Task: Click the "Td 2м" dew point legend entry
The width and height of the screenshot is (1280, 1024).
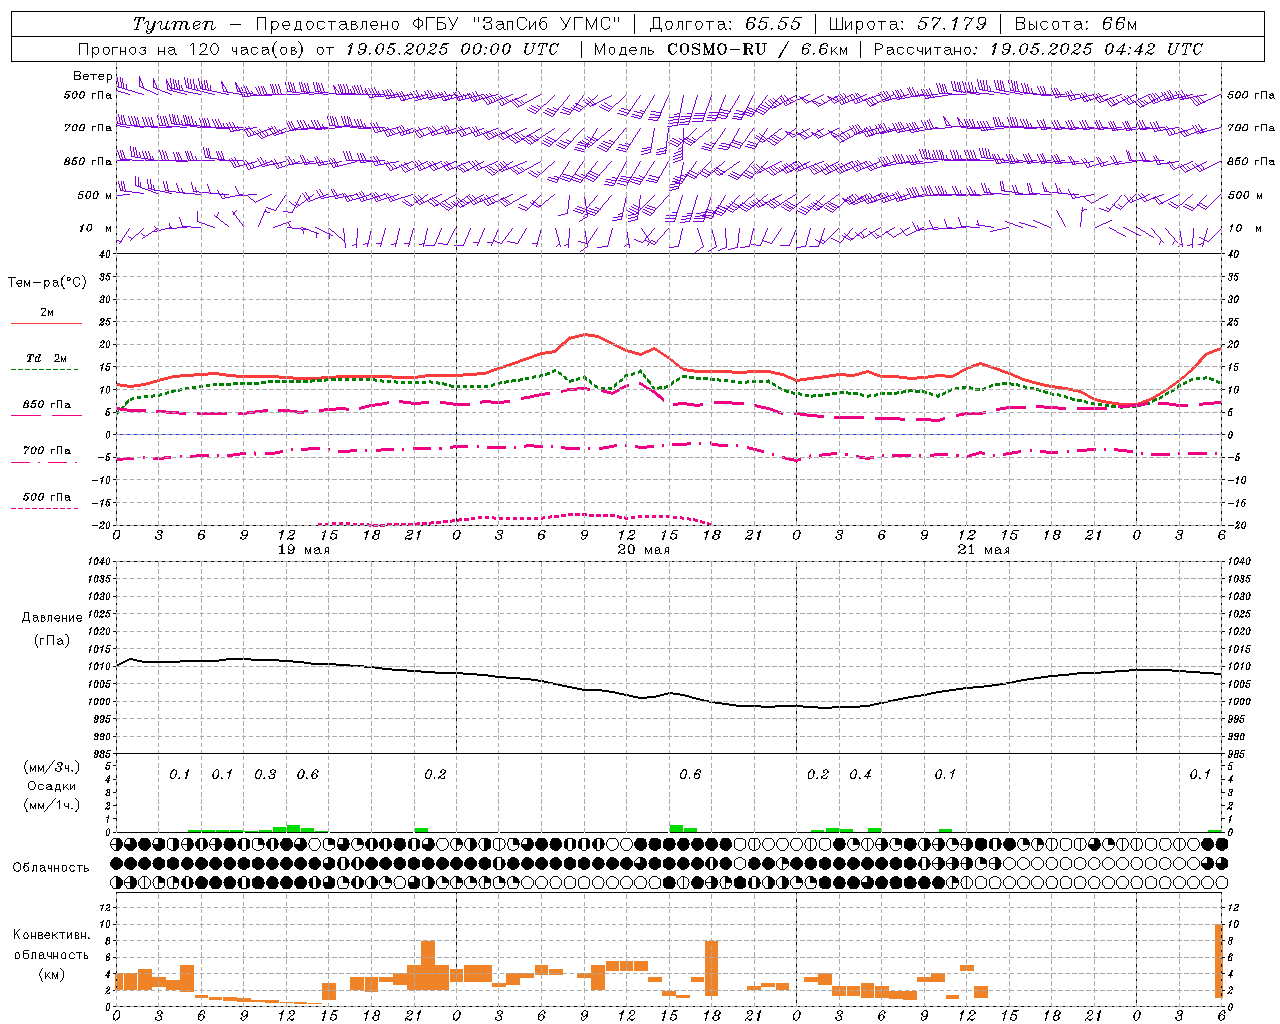Action: pyautogui.click(x=47, y=358)
